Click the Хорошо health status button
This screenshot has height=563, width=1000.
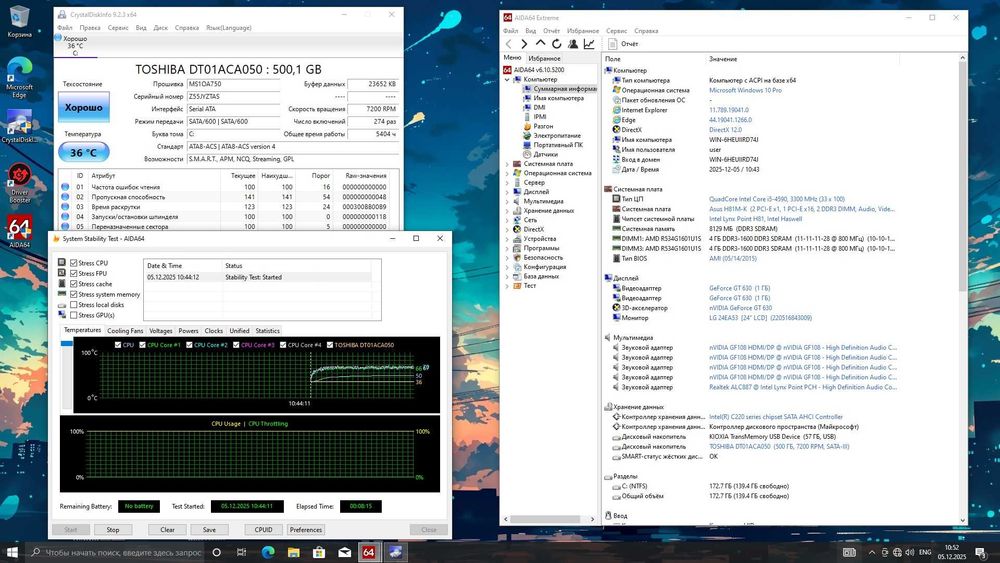point(84,107)
